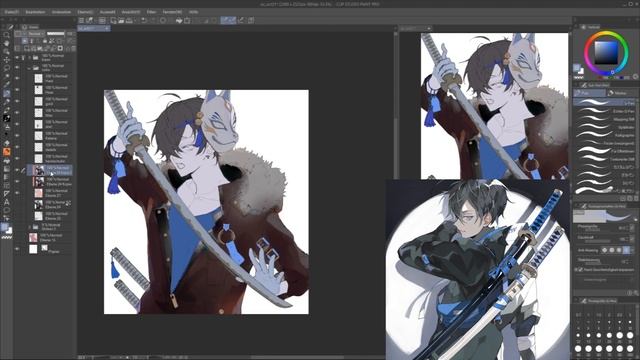Select the highlighted Pen tool

click(7, 93)
